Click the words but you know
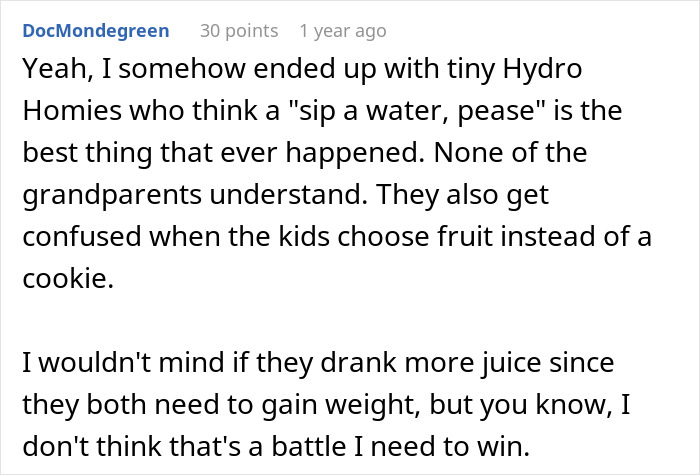Screen dimensions: 700x475 (x=521, y=405)
